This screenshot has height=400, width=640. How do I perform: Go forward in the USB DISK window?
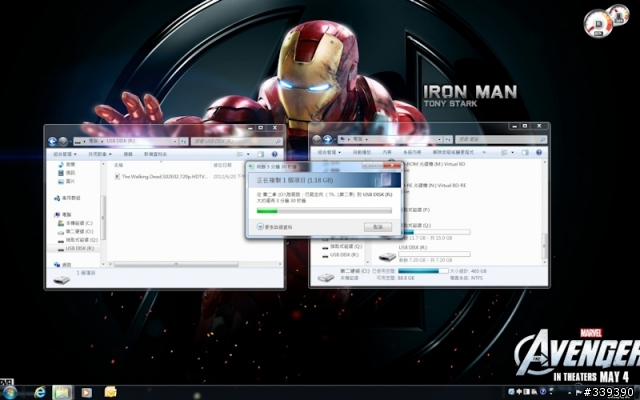click(x=63, y=141)
